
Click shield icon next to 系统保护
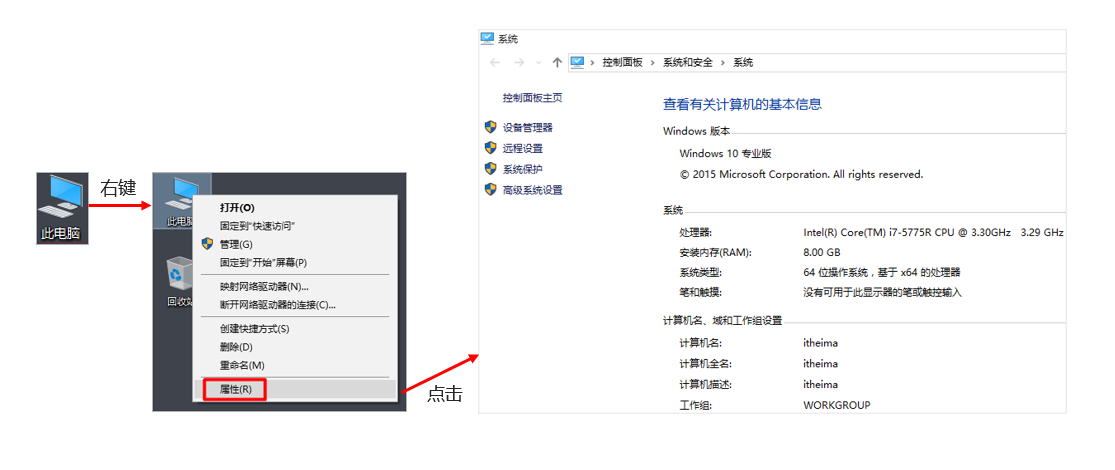pyautogui.click(x=490, y=169)
